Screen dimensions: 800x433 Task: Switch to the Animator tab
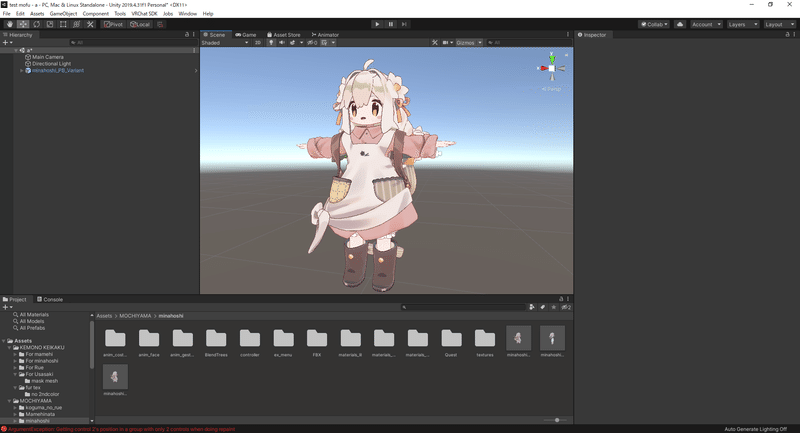click(x=325, y=35)
